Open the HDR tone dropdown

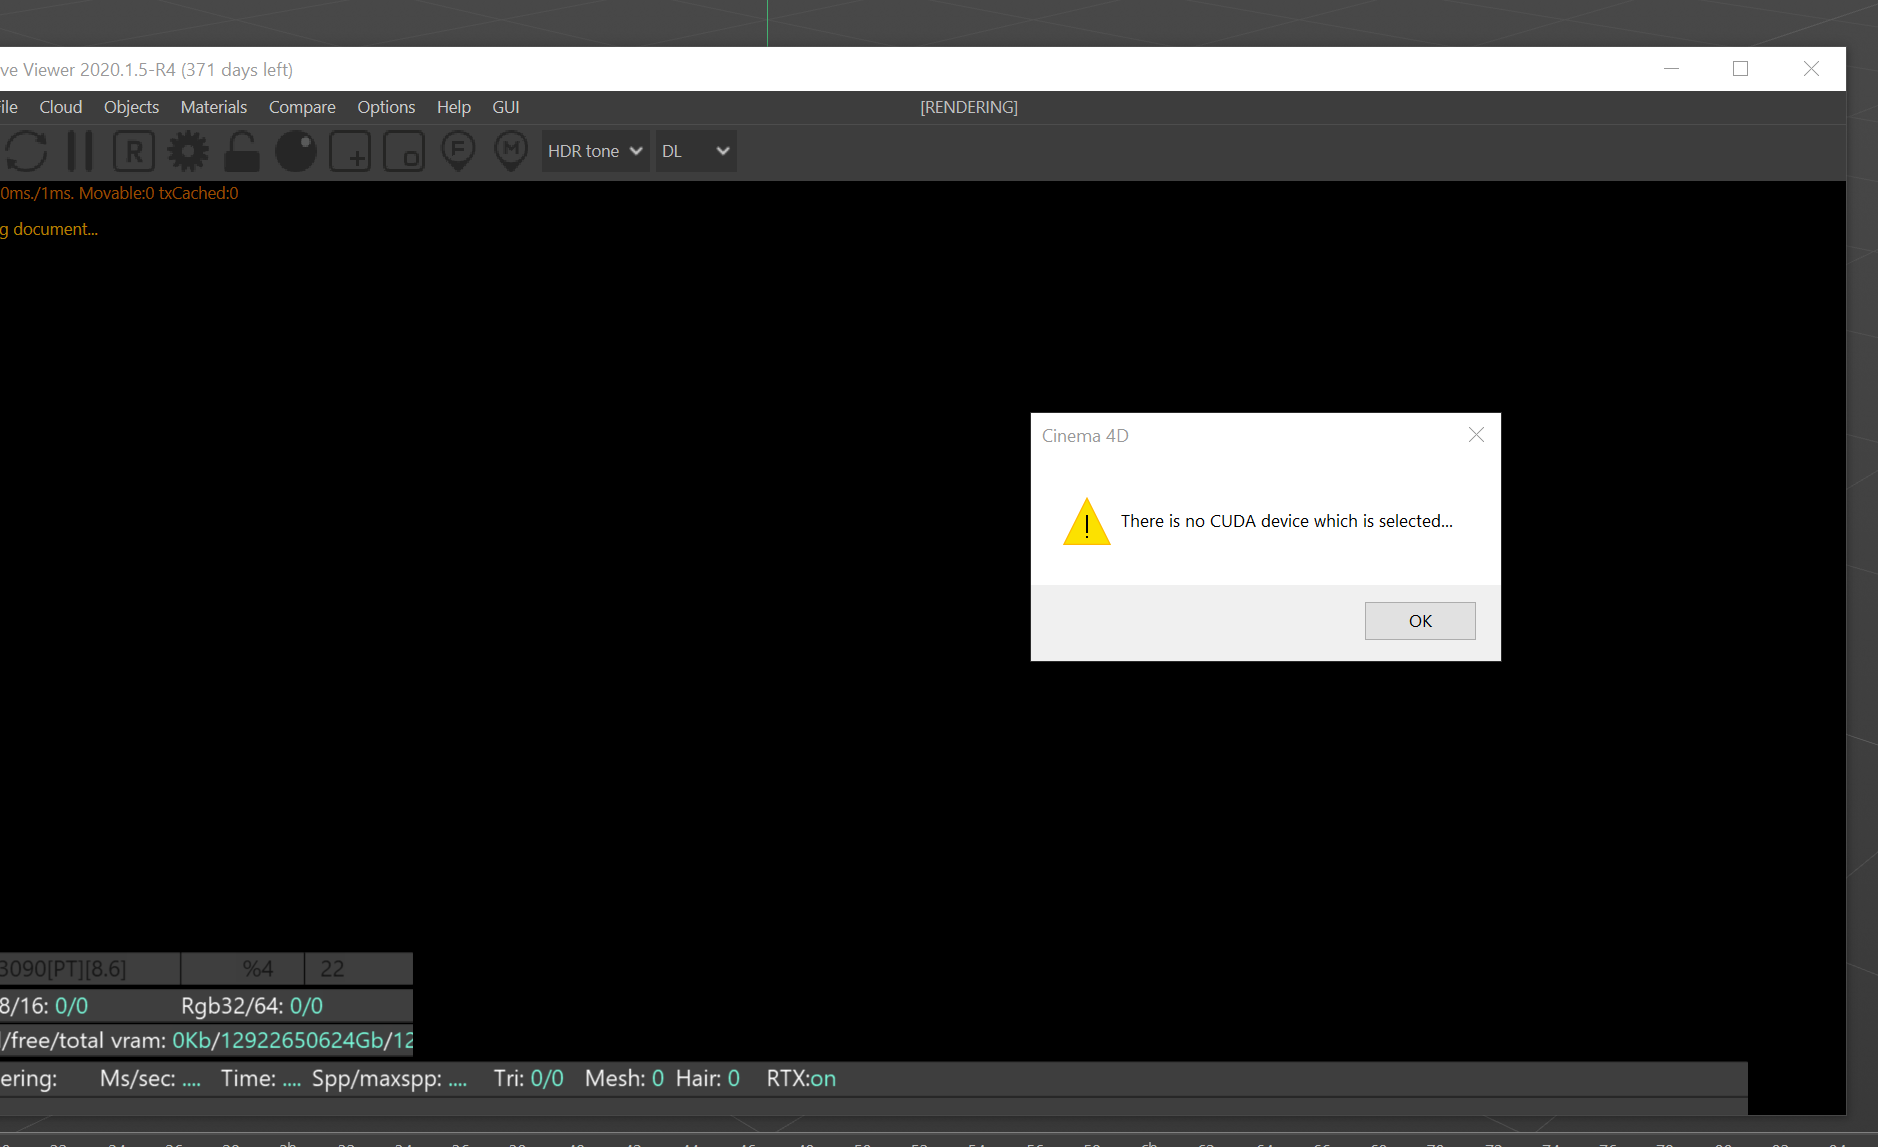click(595, 151)
